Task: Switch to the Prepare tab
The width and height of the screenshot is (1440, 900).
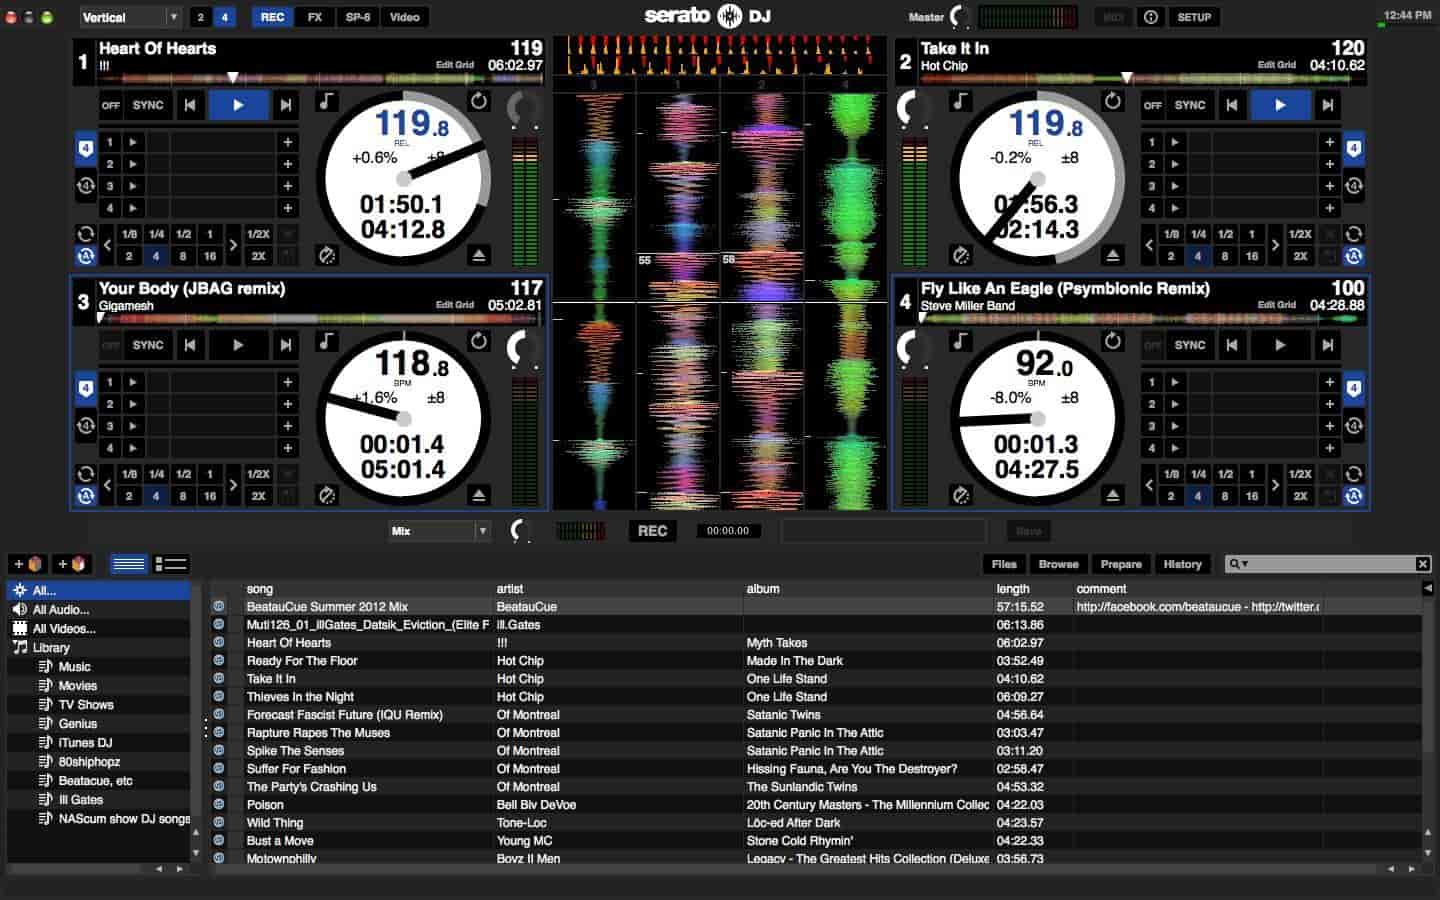Action: (x=1120, y=564)
